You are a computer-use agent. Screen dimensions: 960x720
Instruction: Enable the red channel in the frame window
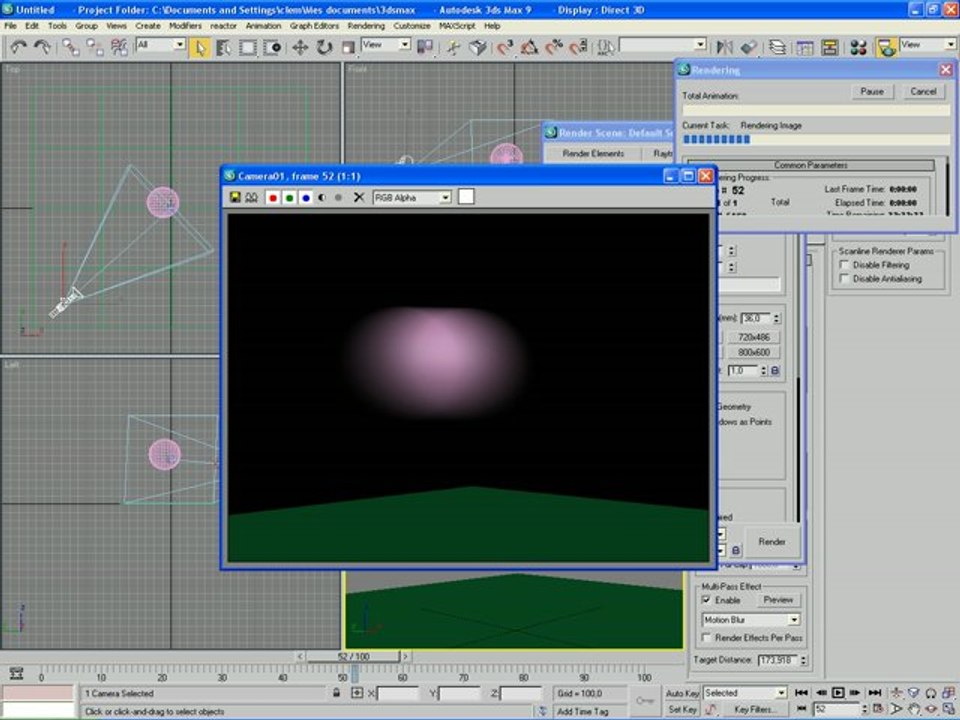pyautogui.click(x=272, y=198)
